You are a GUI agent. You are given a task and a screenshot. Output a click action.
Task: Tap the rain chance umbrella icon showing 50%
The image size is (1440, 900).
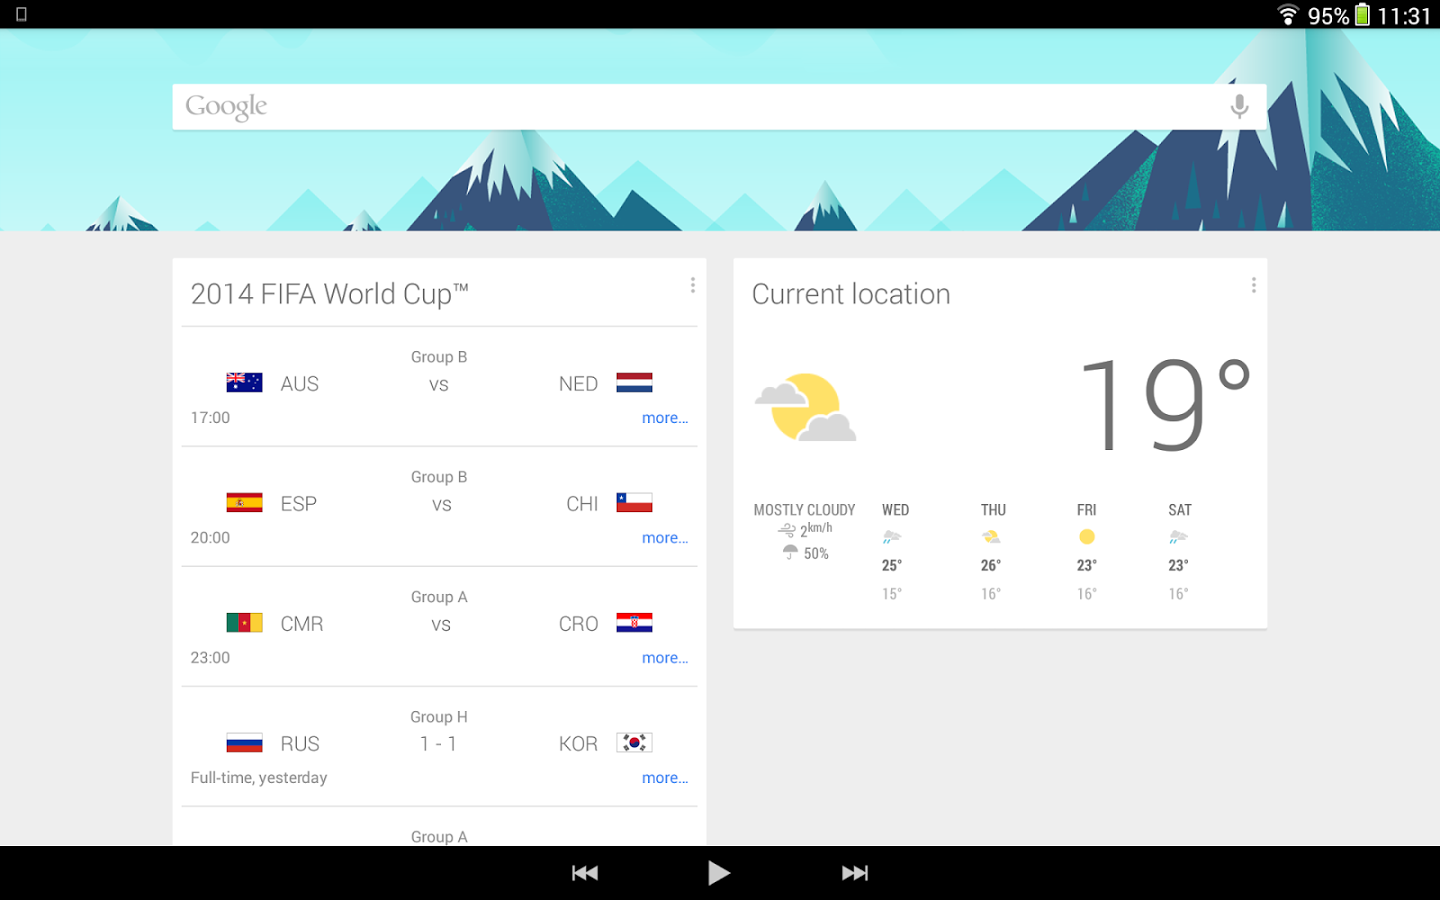[789, 552]
